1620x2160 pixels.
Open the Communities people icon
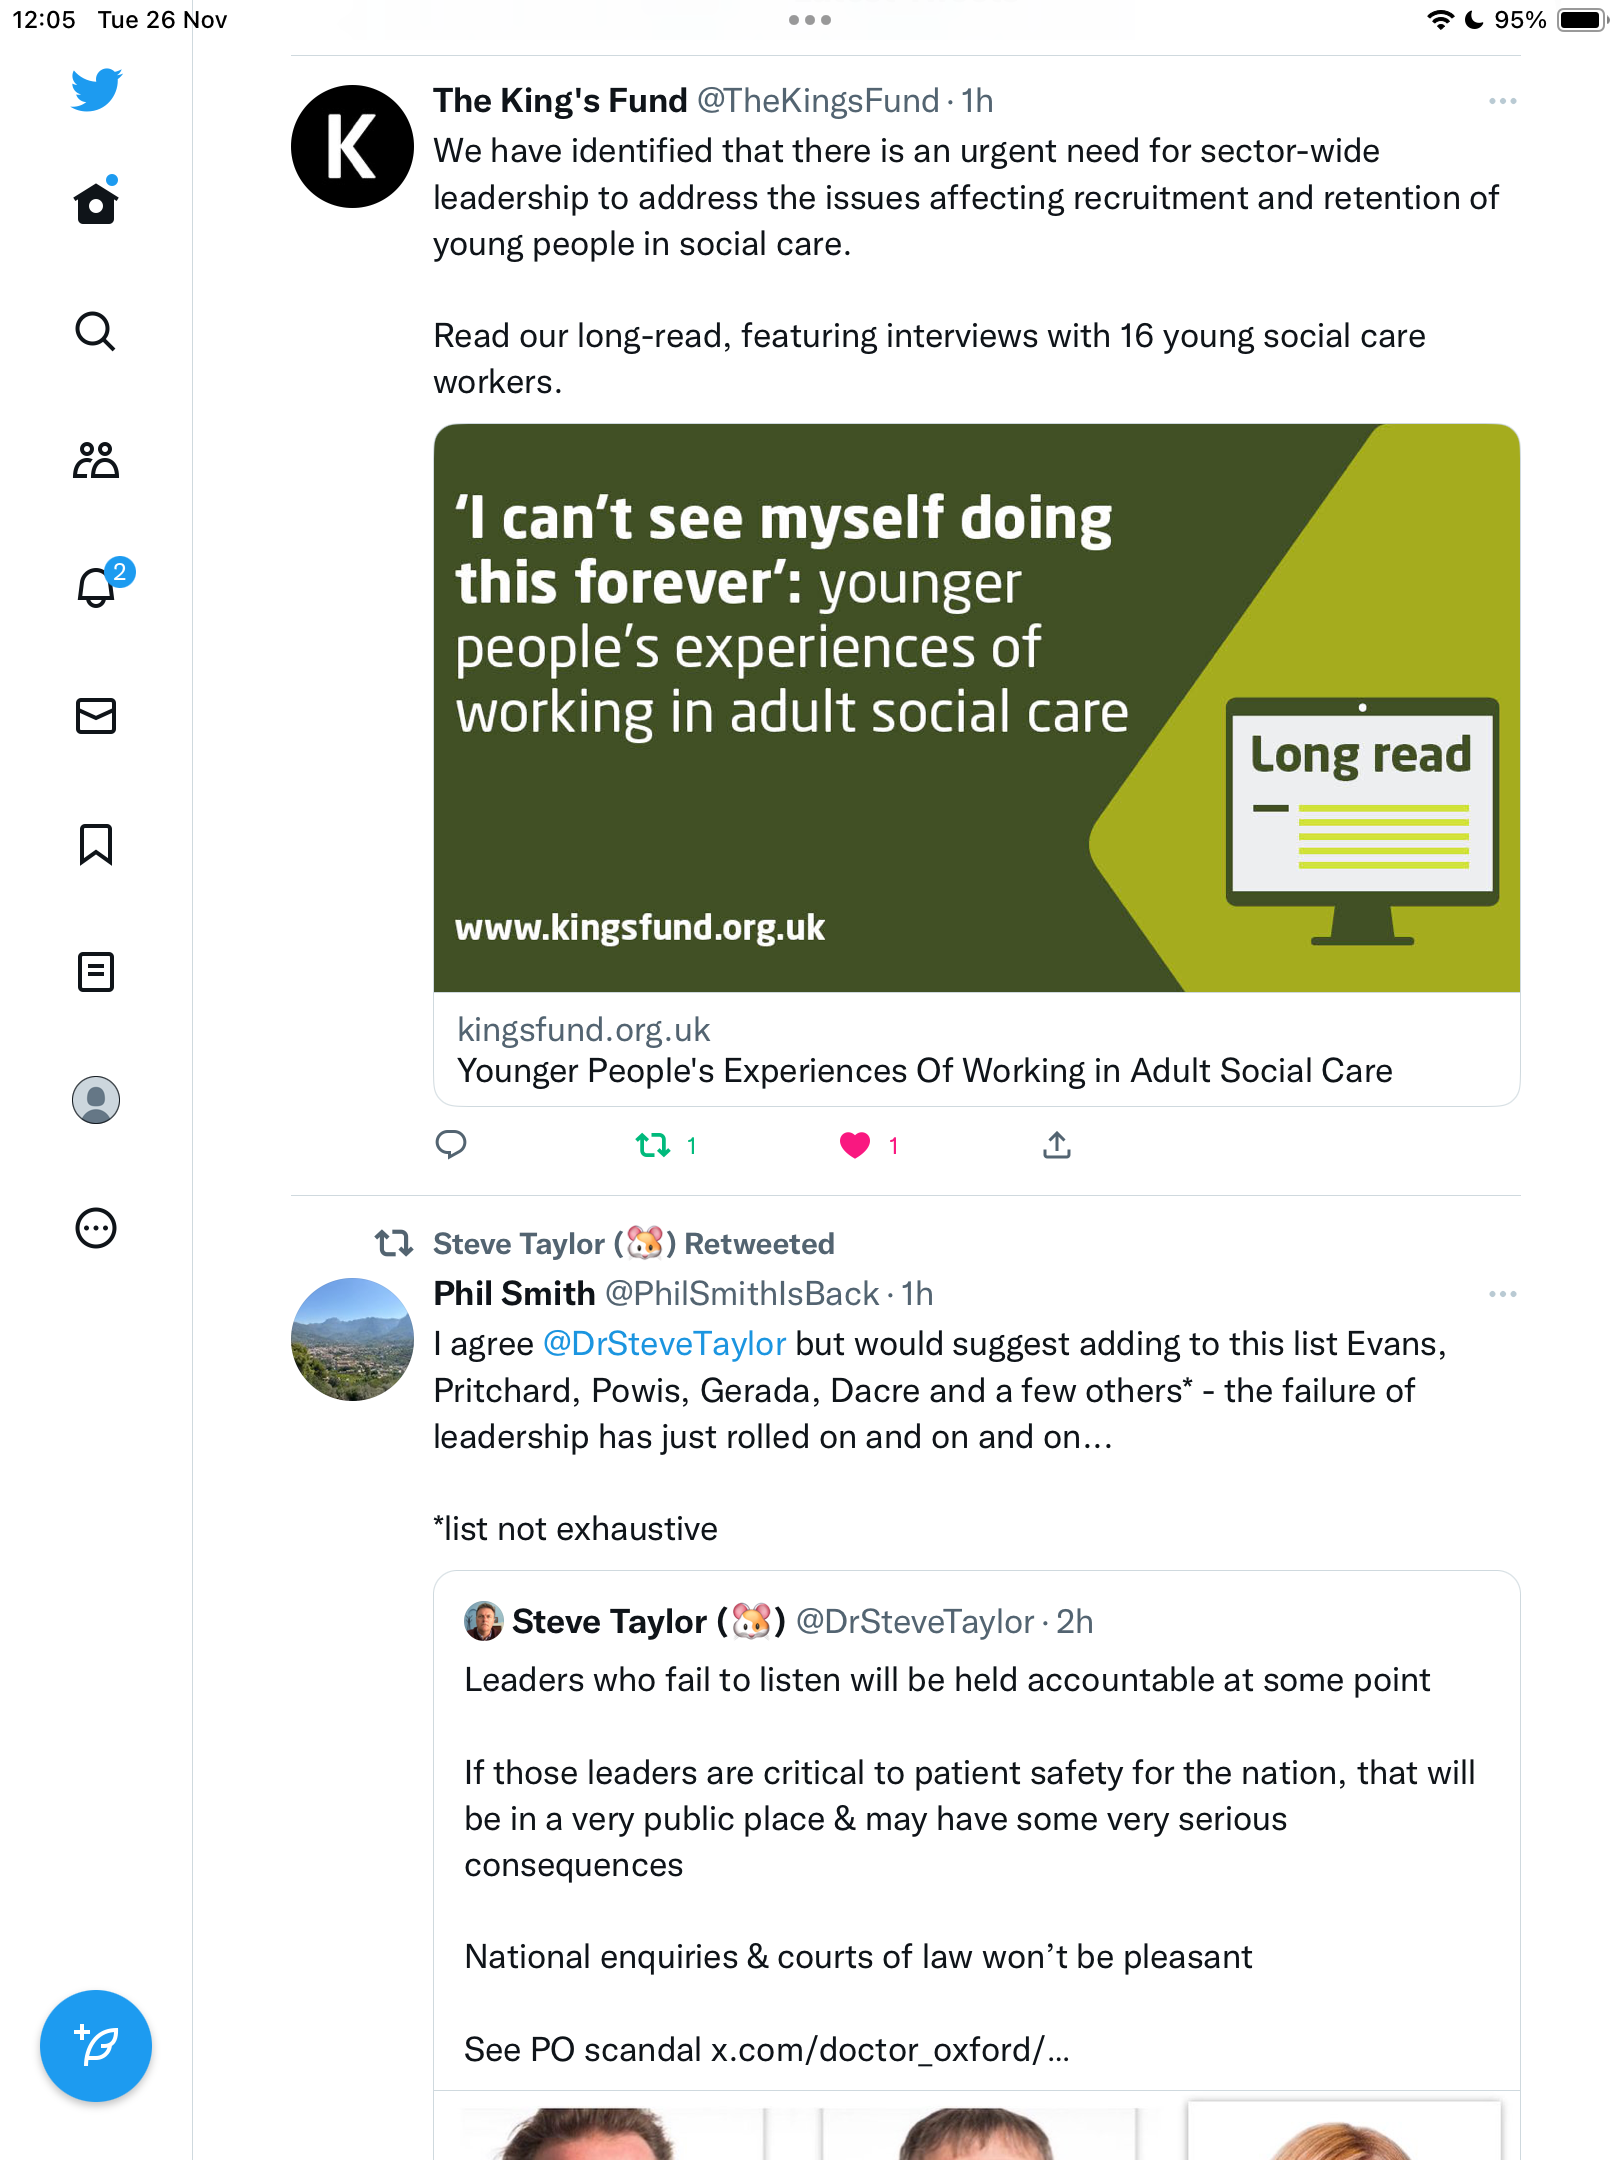[x=96, y=460]
